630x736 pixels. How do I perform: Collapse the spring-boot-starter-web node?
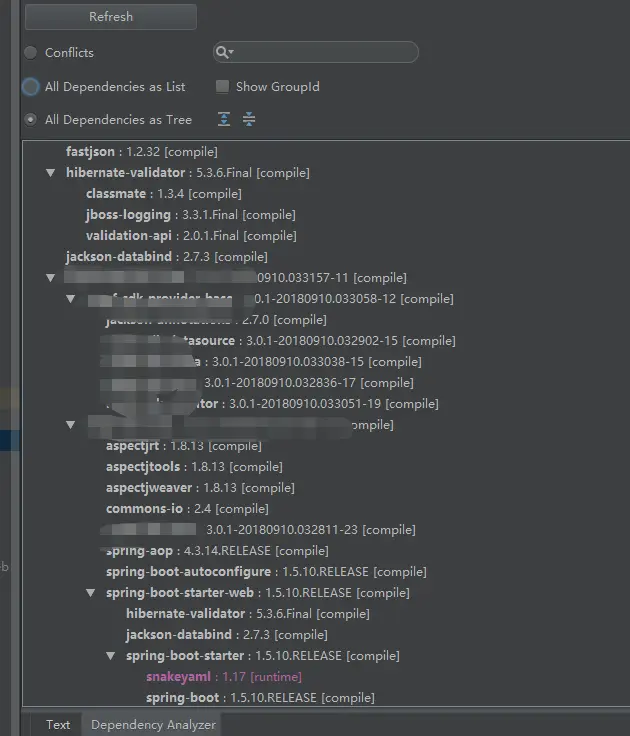(91, 593)
